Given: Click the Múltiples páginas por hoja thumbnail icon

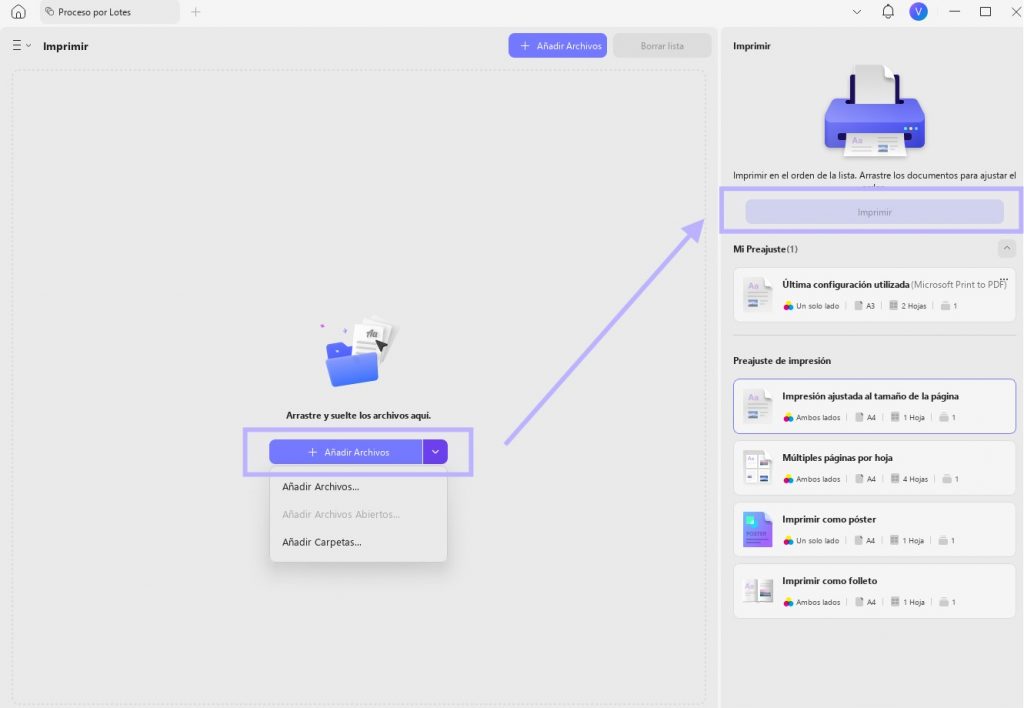Looking at the screenshot, I should pyautogui.click(x=758, y=468).
